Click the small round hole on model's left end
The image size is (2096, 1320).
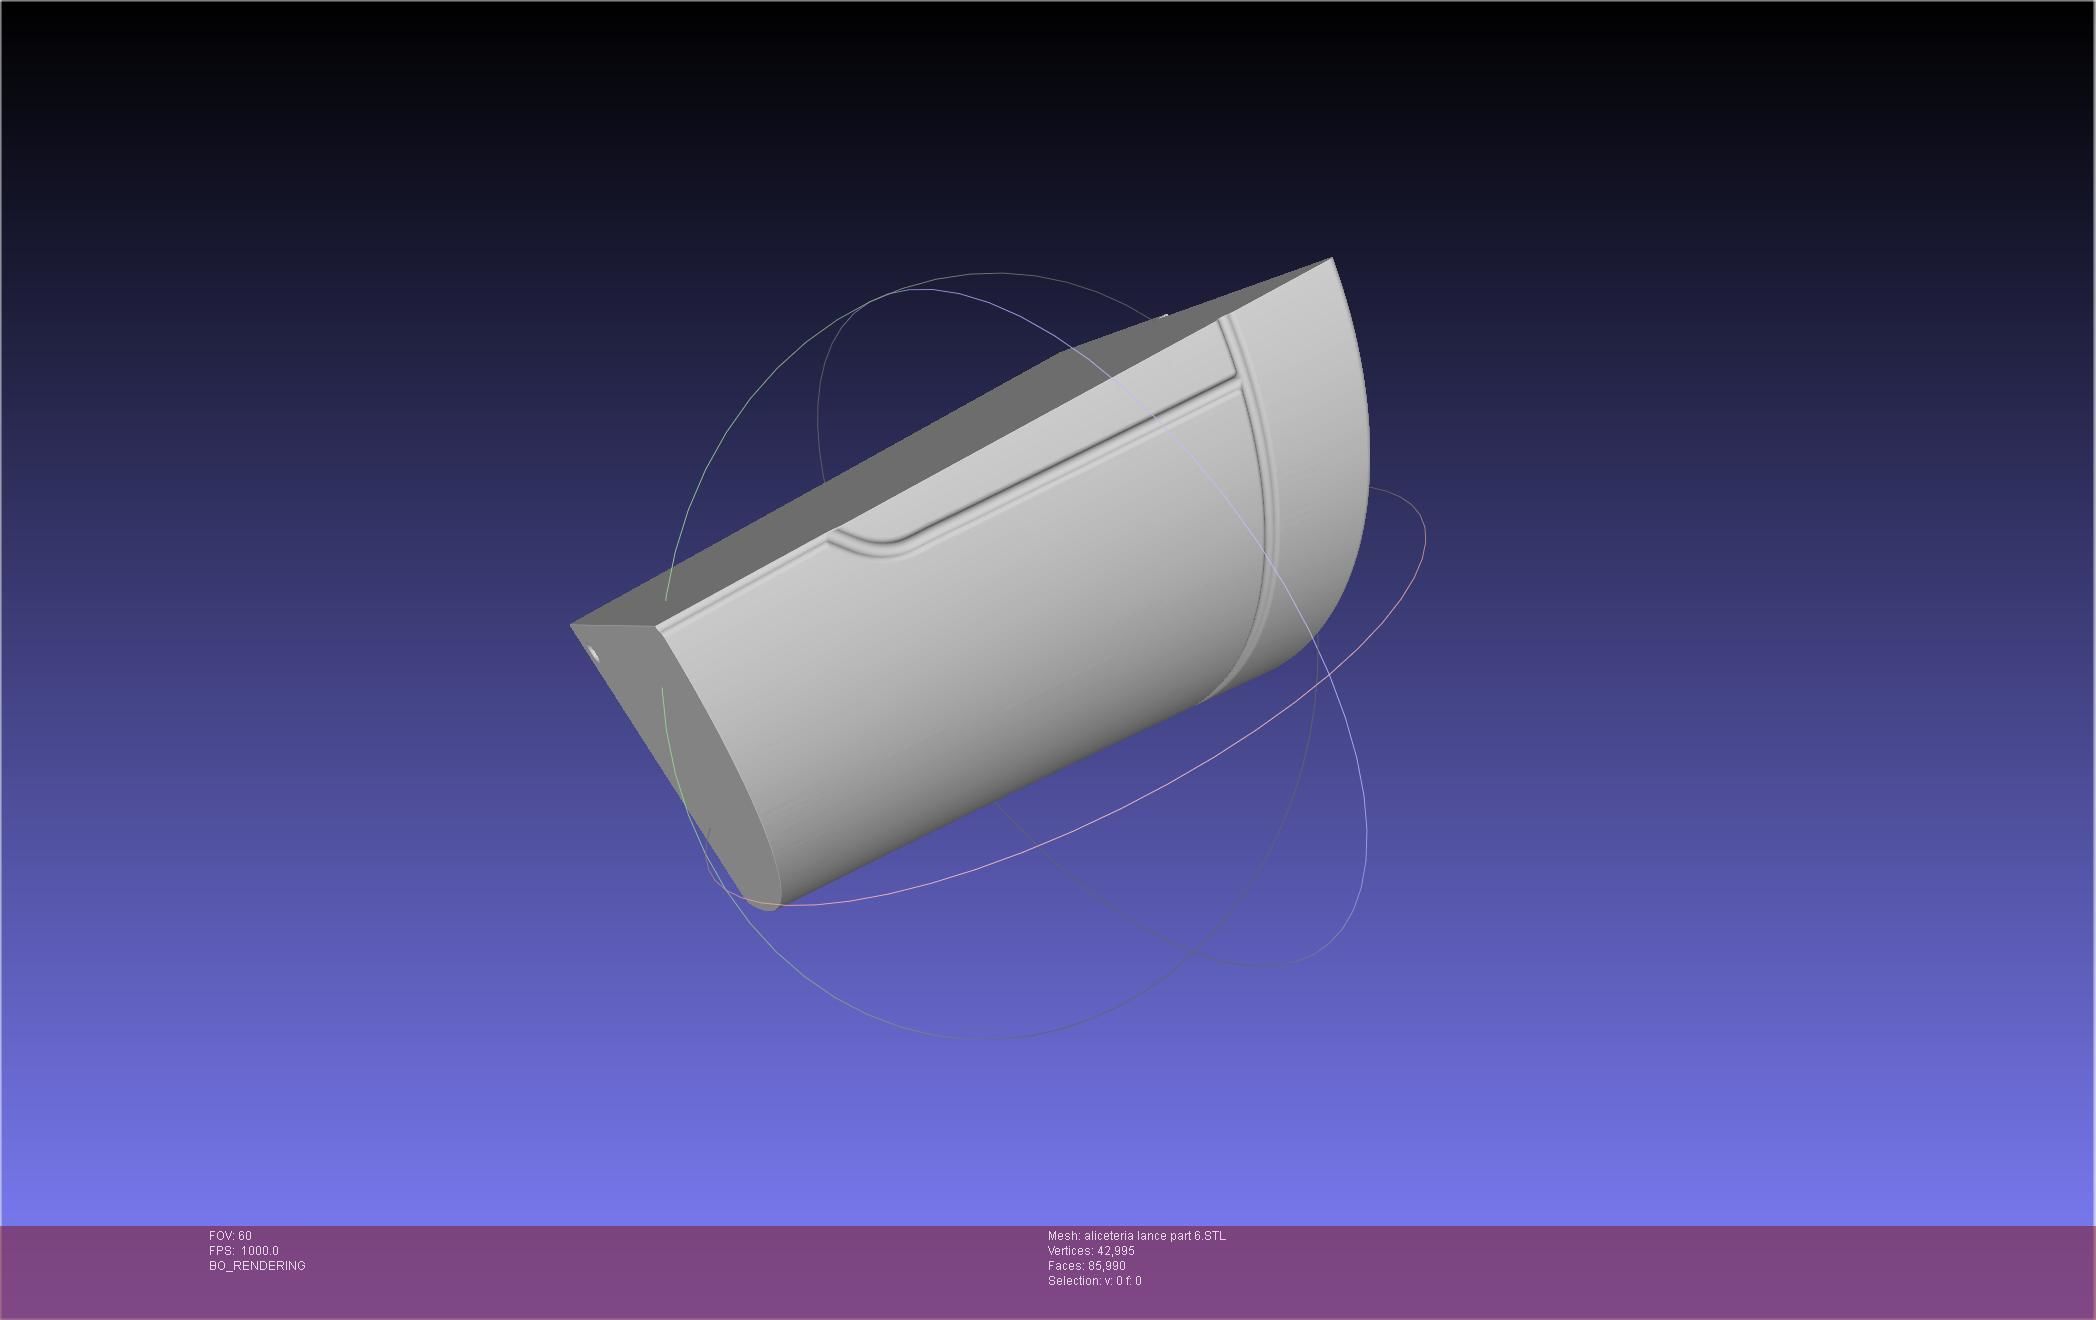593,655
